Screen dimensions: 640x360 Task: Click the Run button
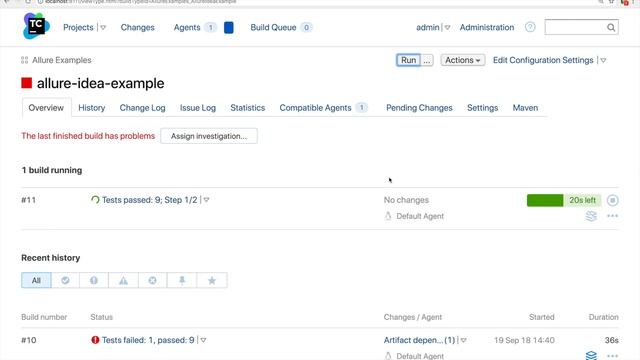pos(409,60)
